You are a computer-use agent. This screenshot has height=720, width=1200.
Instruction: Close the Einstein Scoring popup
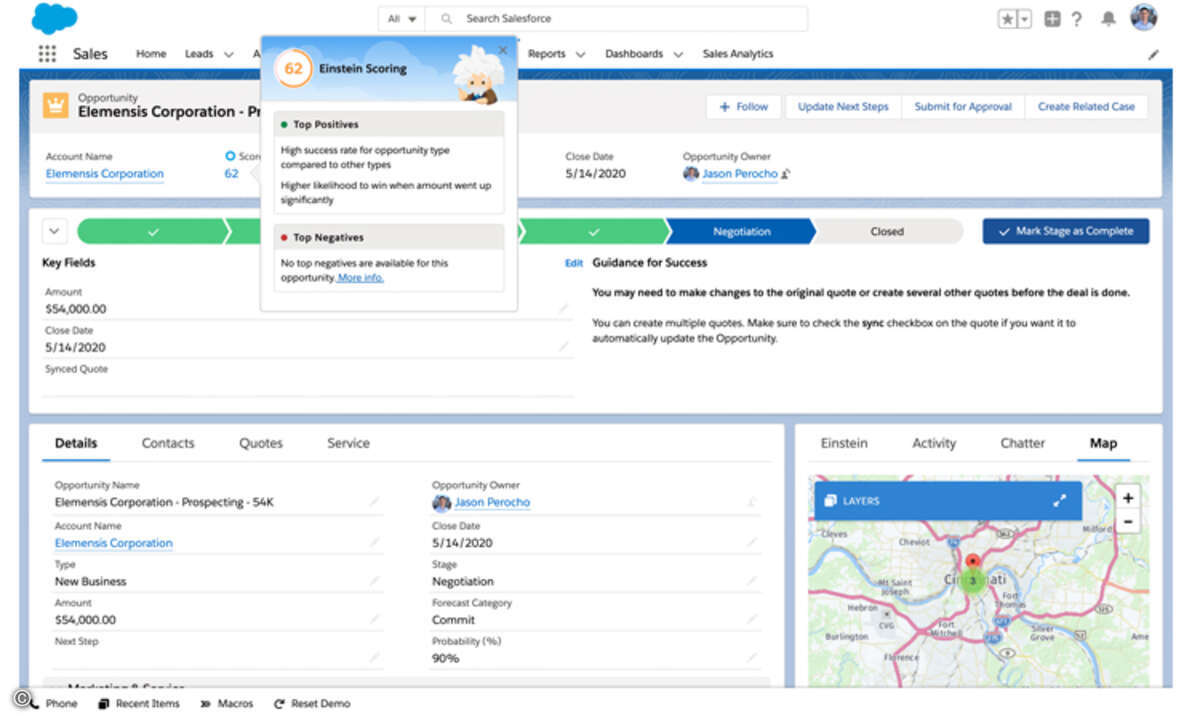point(503,50)
